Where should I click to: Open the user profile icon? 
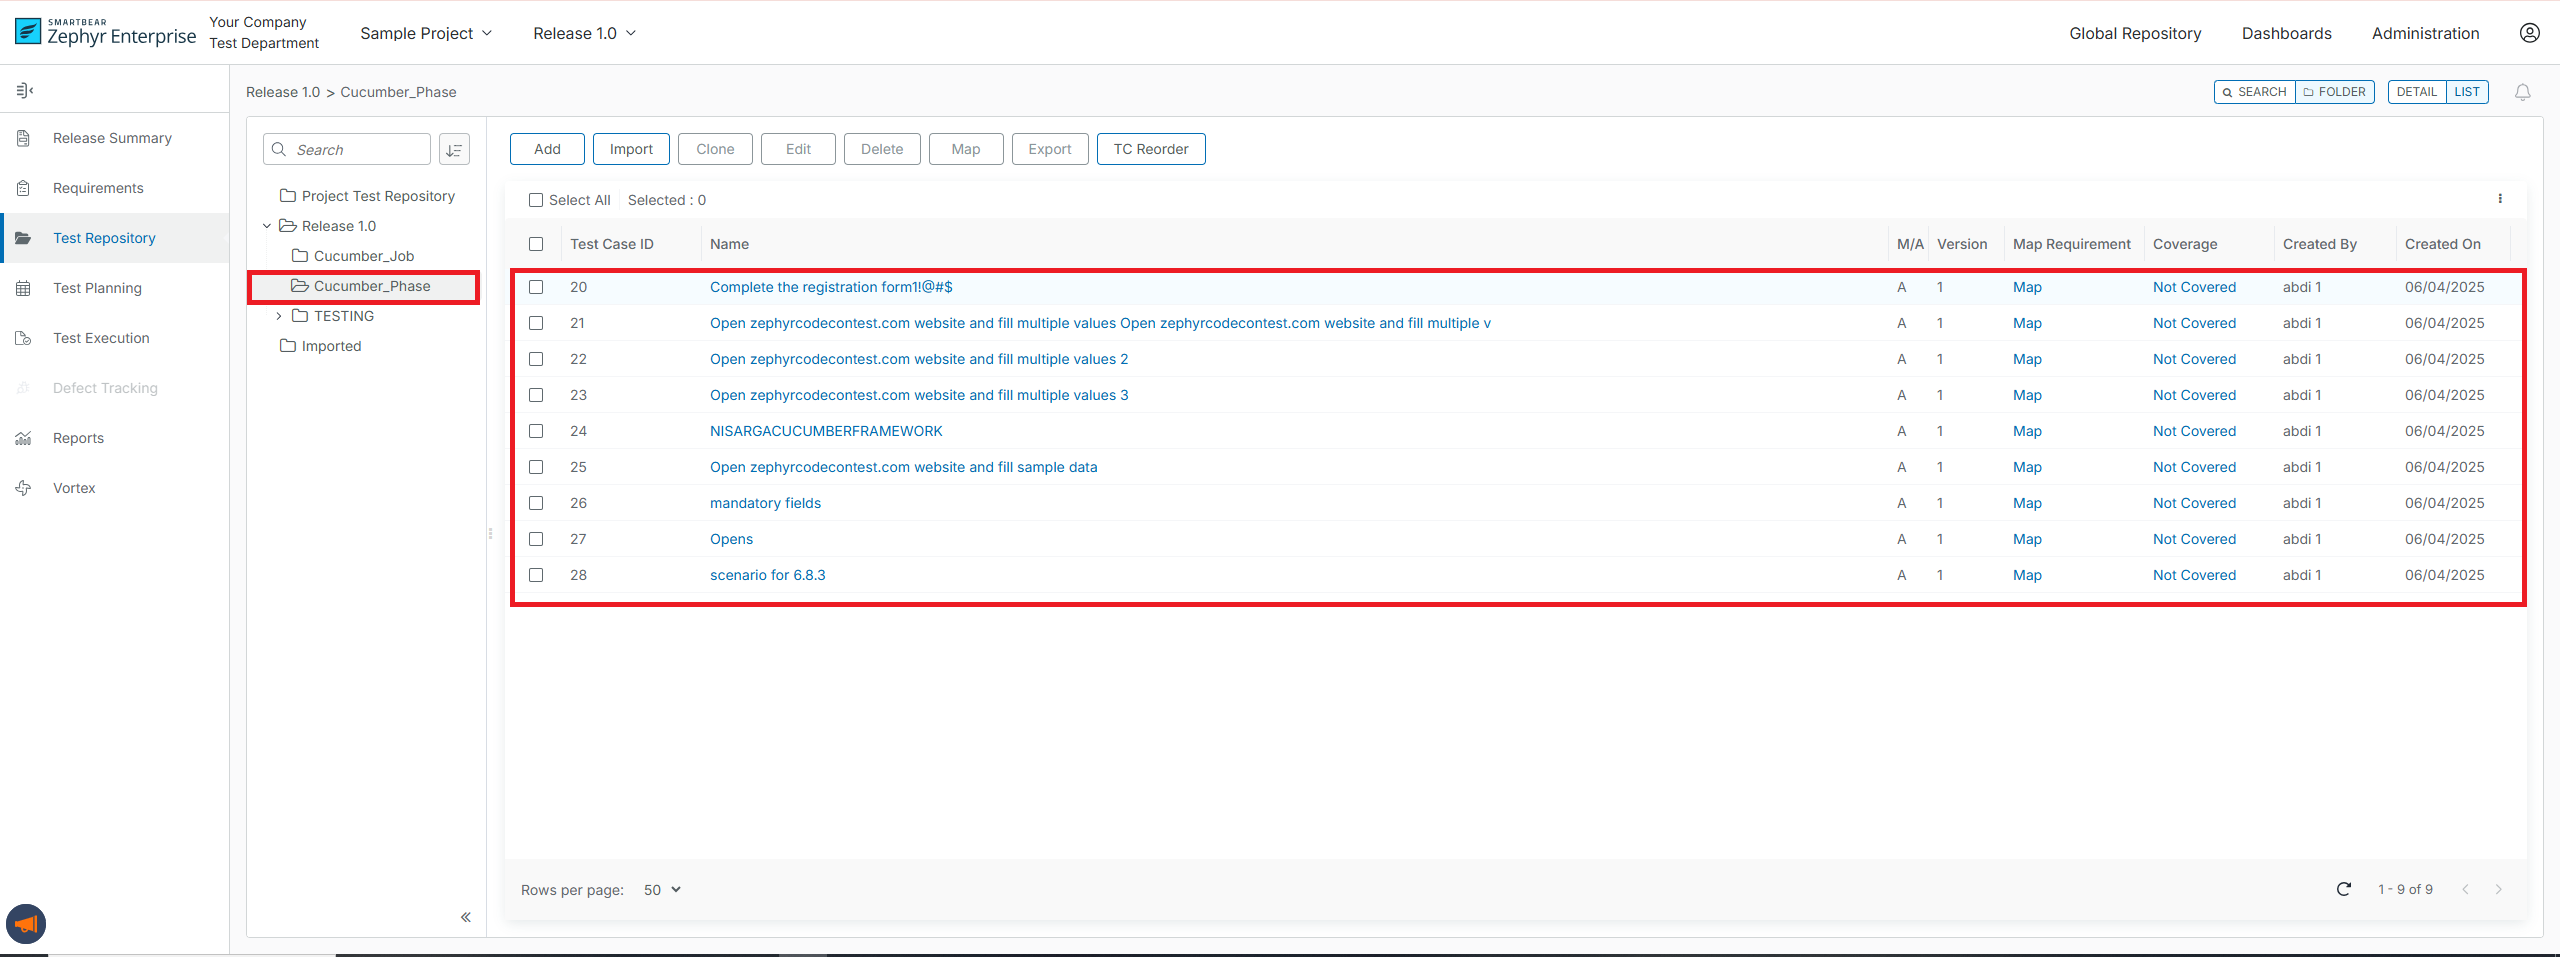tap(2529, 33)
